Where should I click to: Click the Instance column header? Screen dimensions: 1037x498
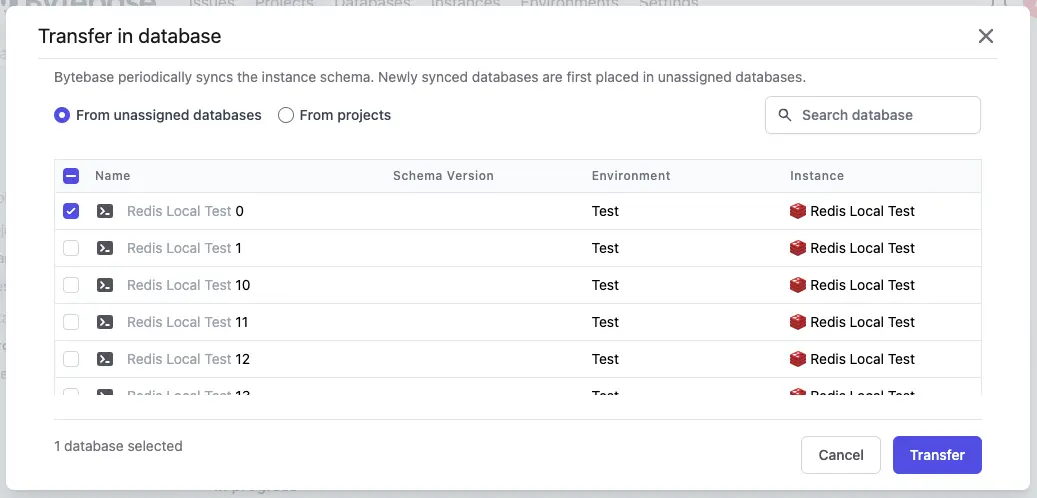point(817,176)
